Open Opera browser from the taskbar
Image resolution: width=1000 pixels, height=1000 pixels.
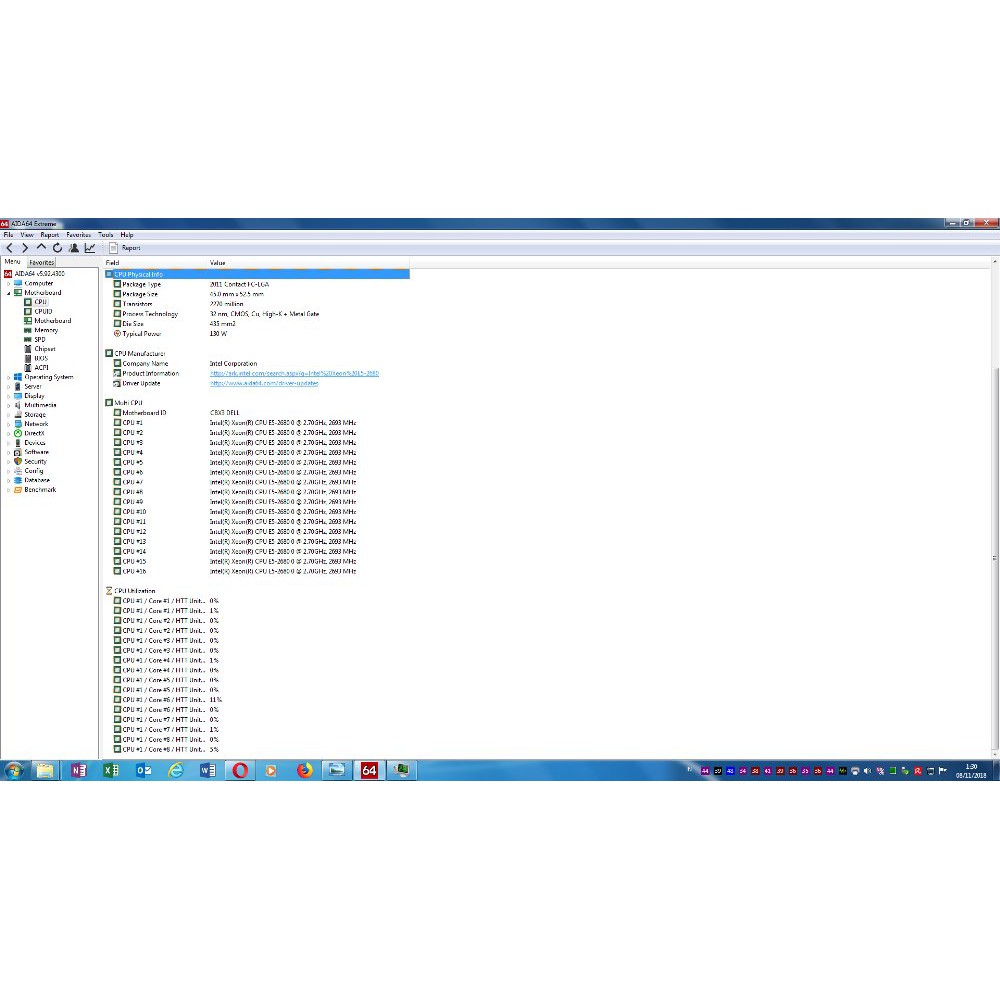tap(240, 770)
